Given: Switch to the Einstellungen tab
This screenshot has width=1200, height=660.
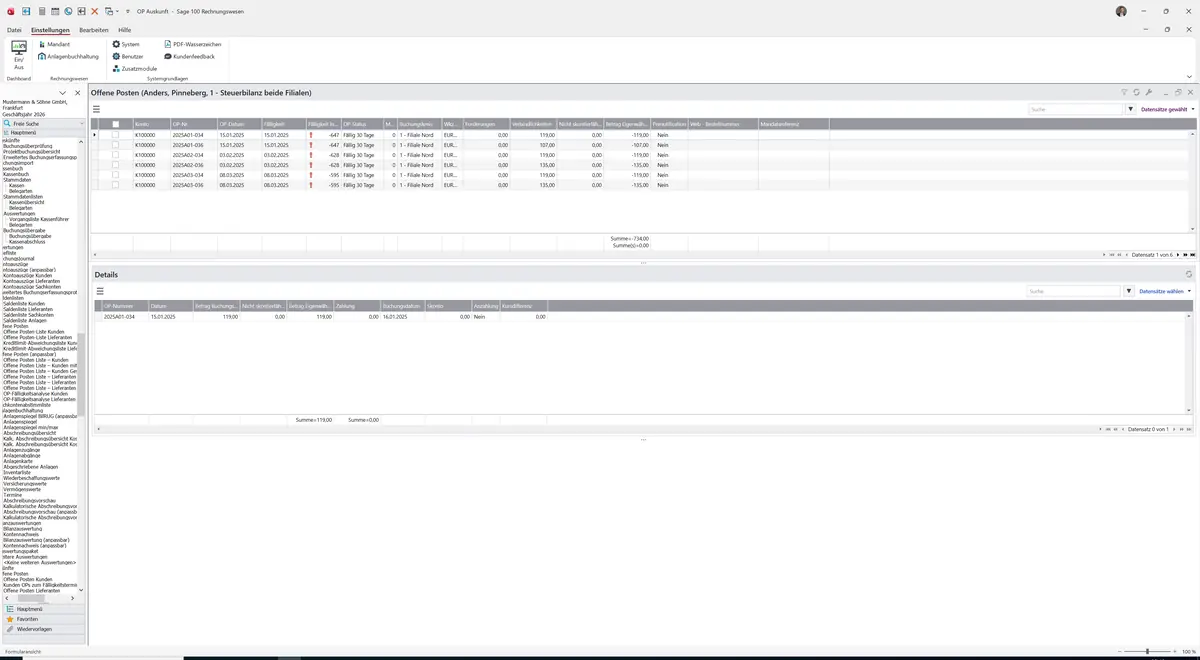Looking at the screenshot, I should [50, 30].
